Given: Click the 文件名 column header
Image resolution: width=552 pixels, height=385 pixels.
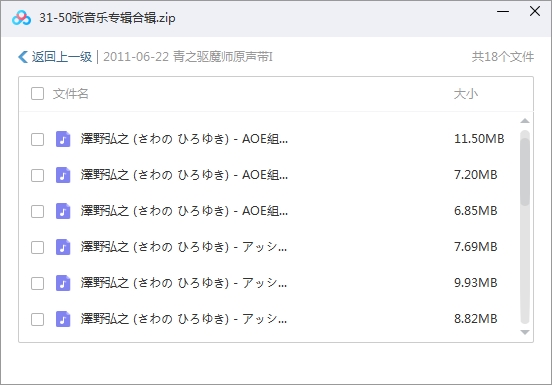Looking at the screenshot, I should 70,94.
